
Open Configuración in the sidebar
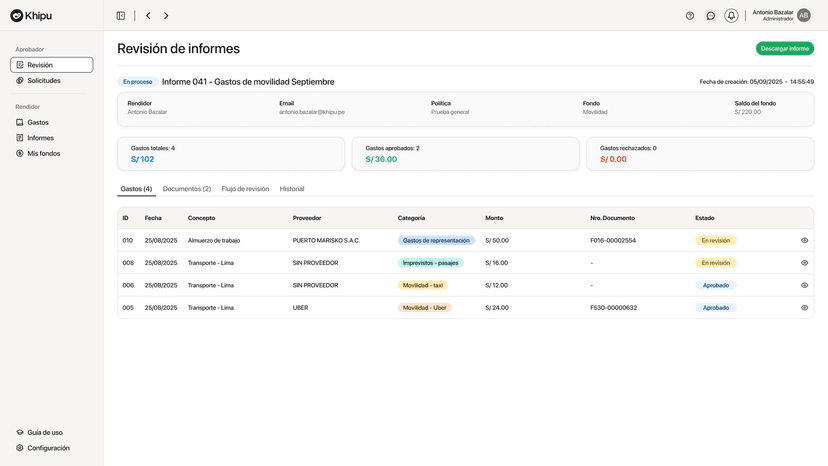pos(48,448)
